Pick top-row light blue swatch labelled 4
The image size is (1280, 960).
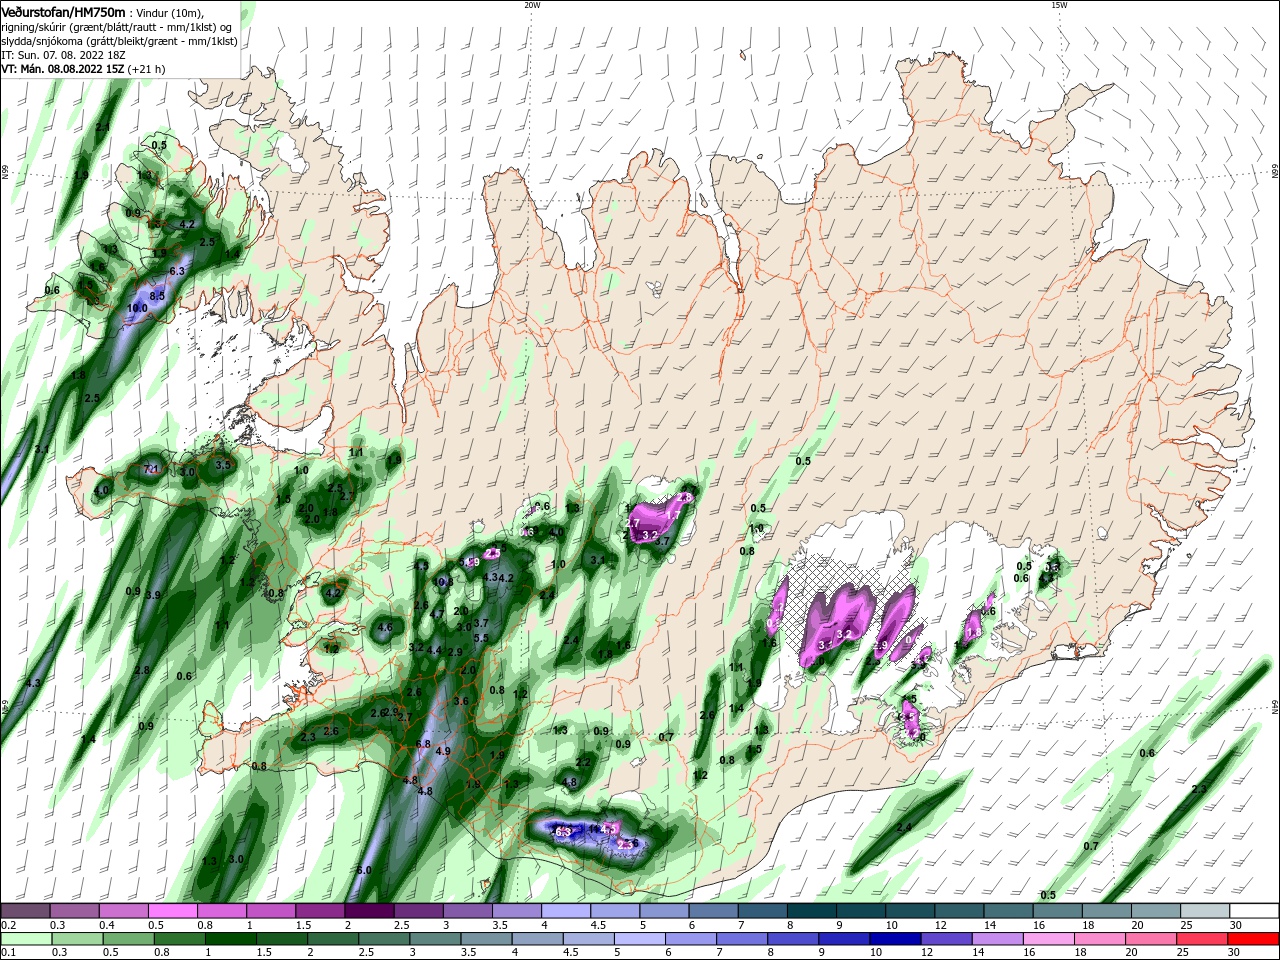coord(565,911)
